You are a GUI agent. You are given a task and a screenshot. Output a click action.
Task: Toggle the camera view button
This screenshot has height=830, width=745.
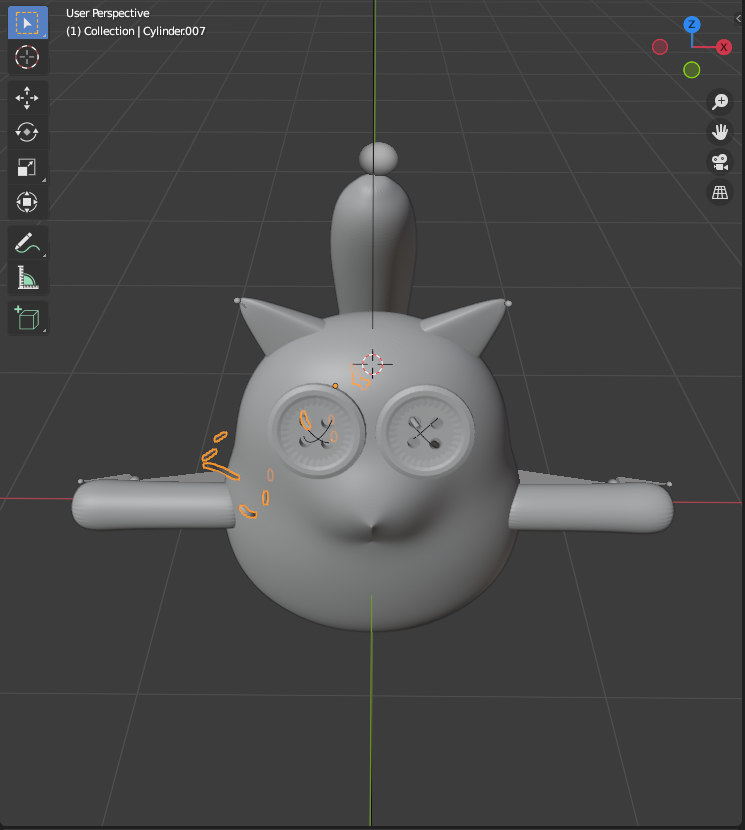(720, 161)
